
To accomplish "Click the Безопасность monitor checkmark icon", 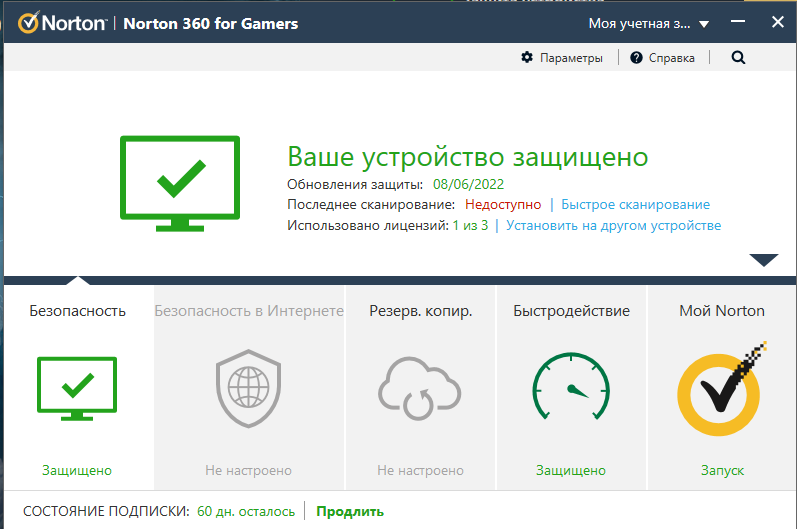I will (x=77, y=389).
